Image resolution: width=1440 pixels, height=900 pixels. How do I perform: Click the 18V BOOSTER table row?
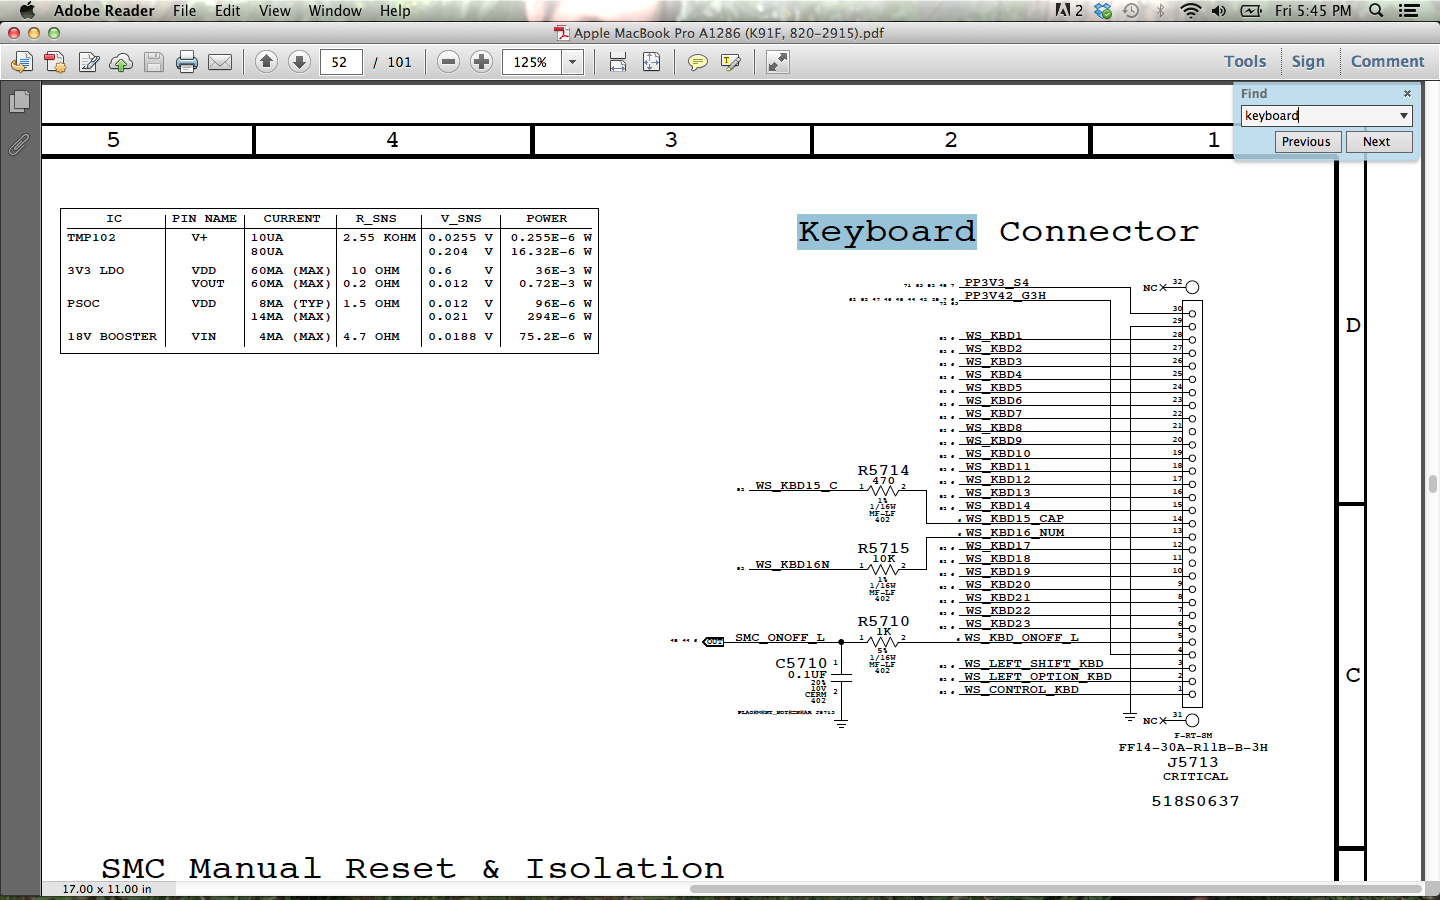coord(329,337)
